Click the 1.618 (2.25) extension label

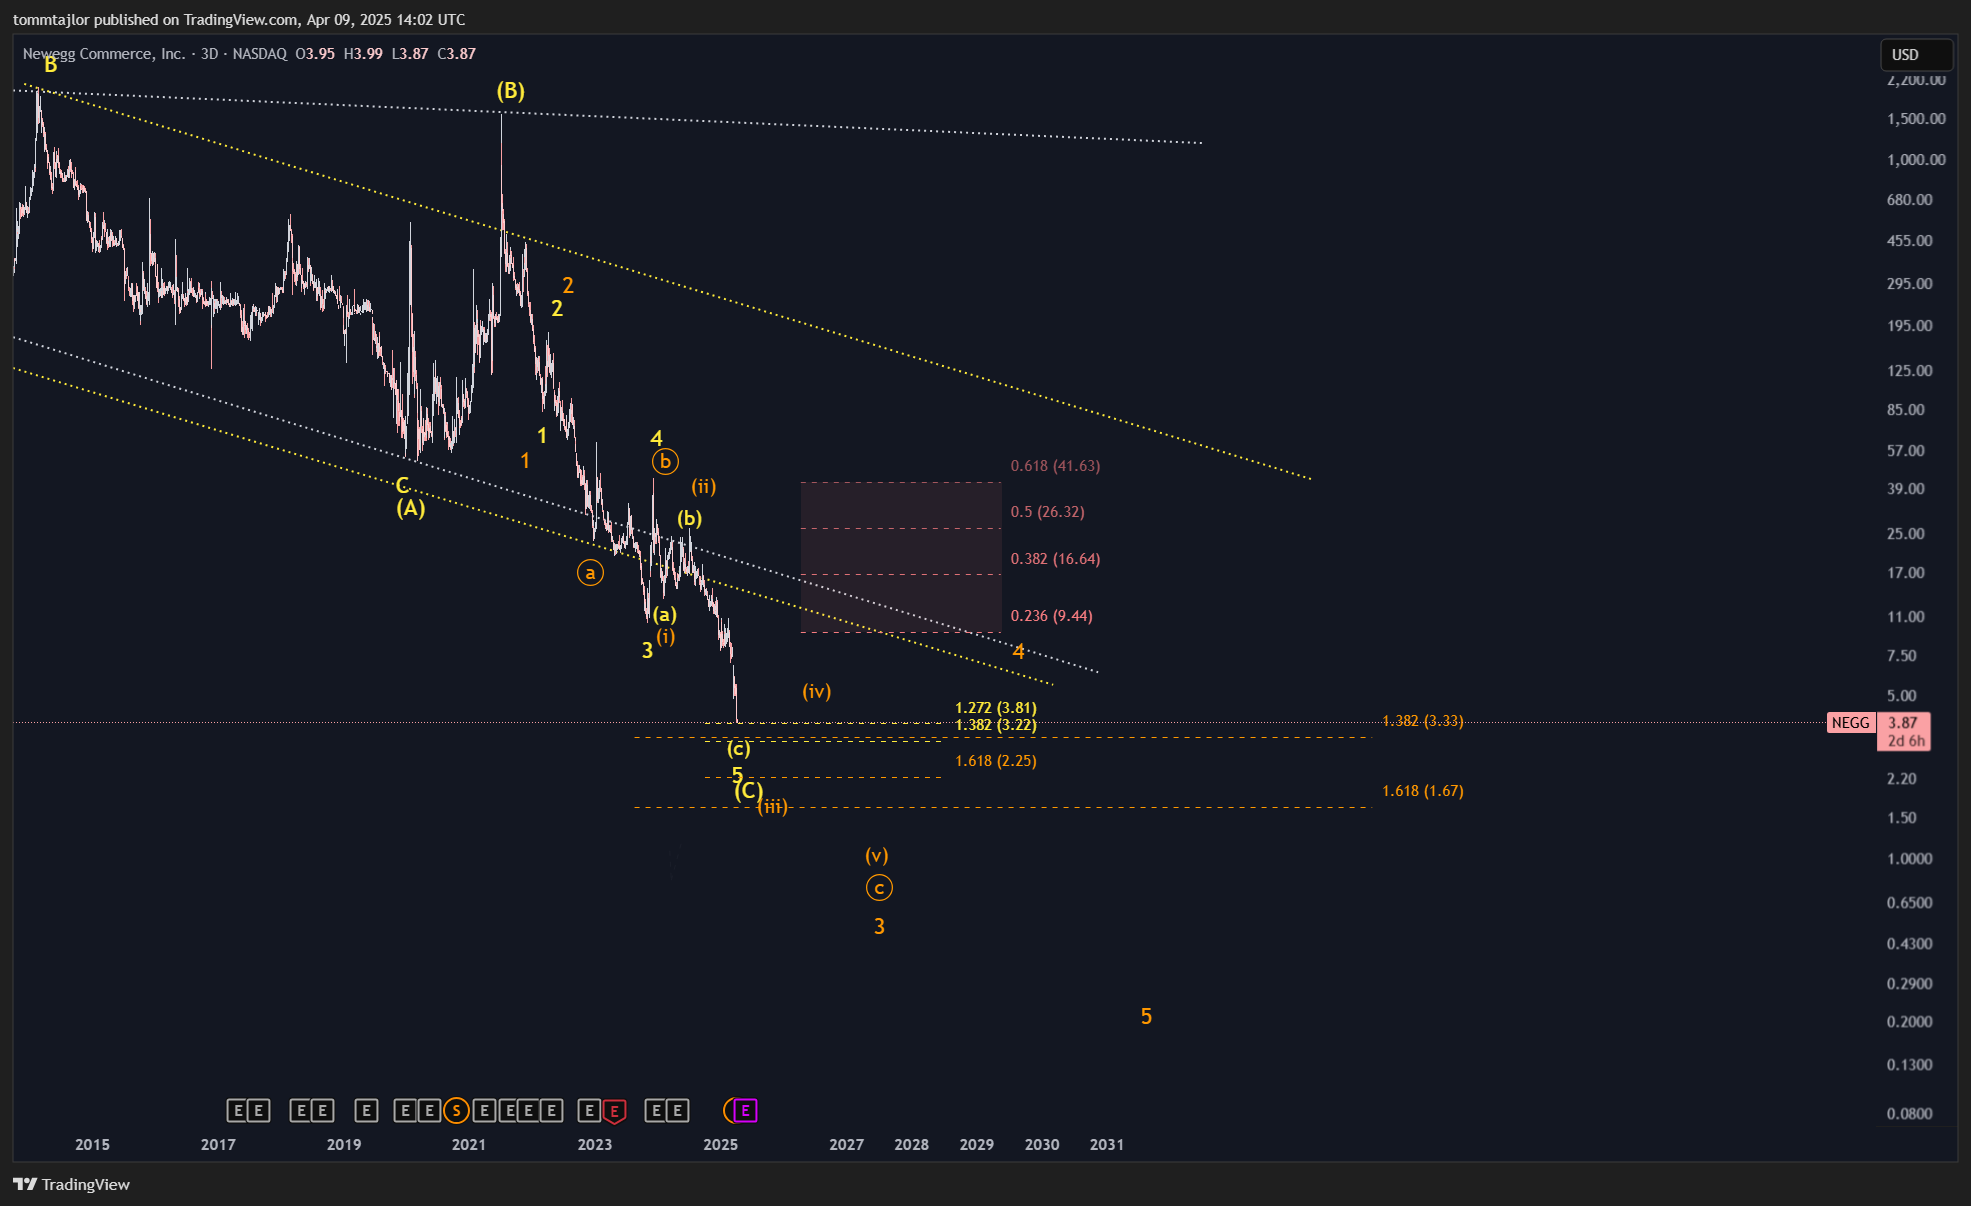coord(996,761)
